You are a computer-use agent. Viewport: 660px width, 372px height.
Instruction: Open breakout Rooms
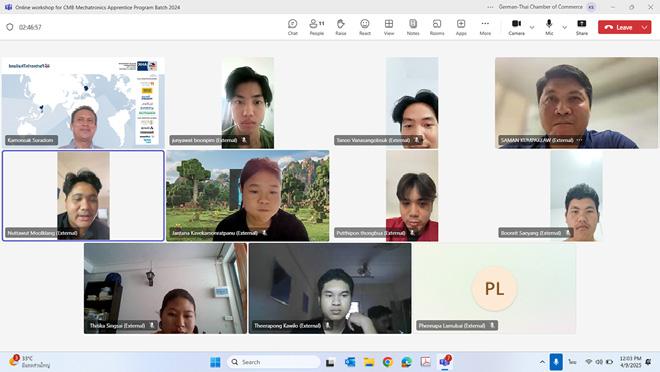click(x=437, y=27)
